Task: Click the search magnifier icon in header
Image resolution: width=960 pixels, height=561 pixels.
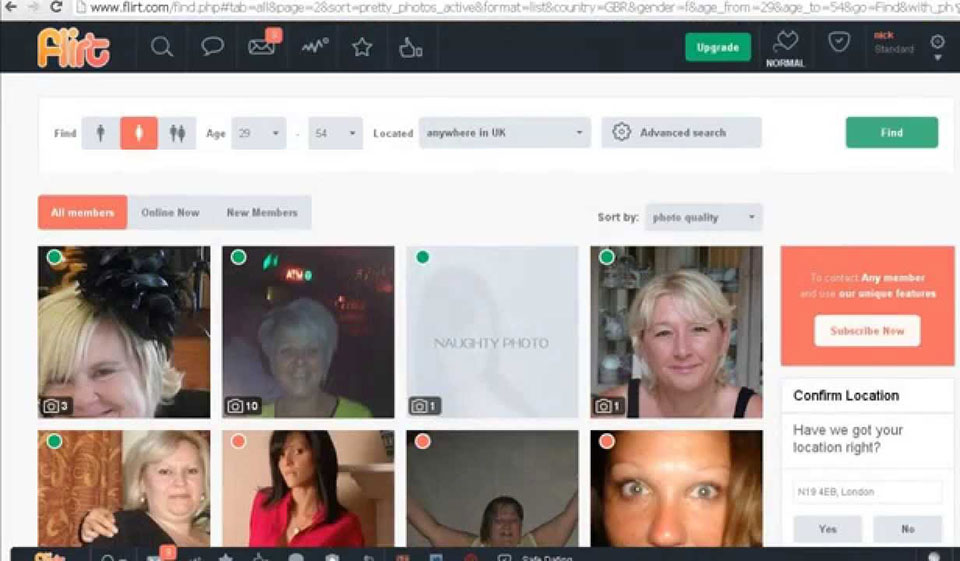Action: pos(162,47)
